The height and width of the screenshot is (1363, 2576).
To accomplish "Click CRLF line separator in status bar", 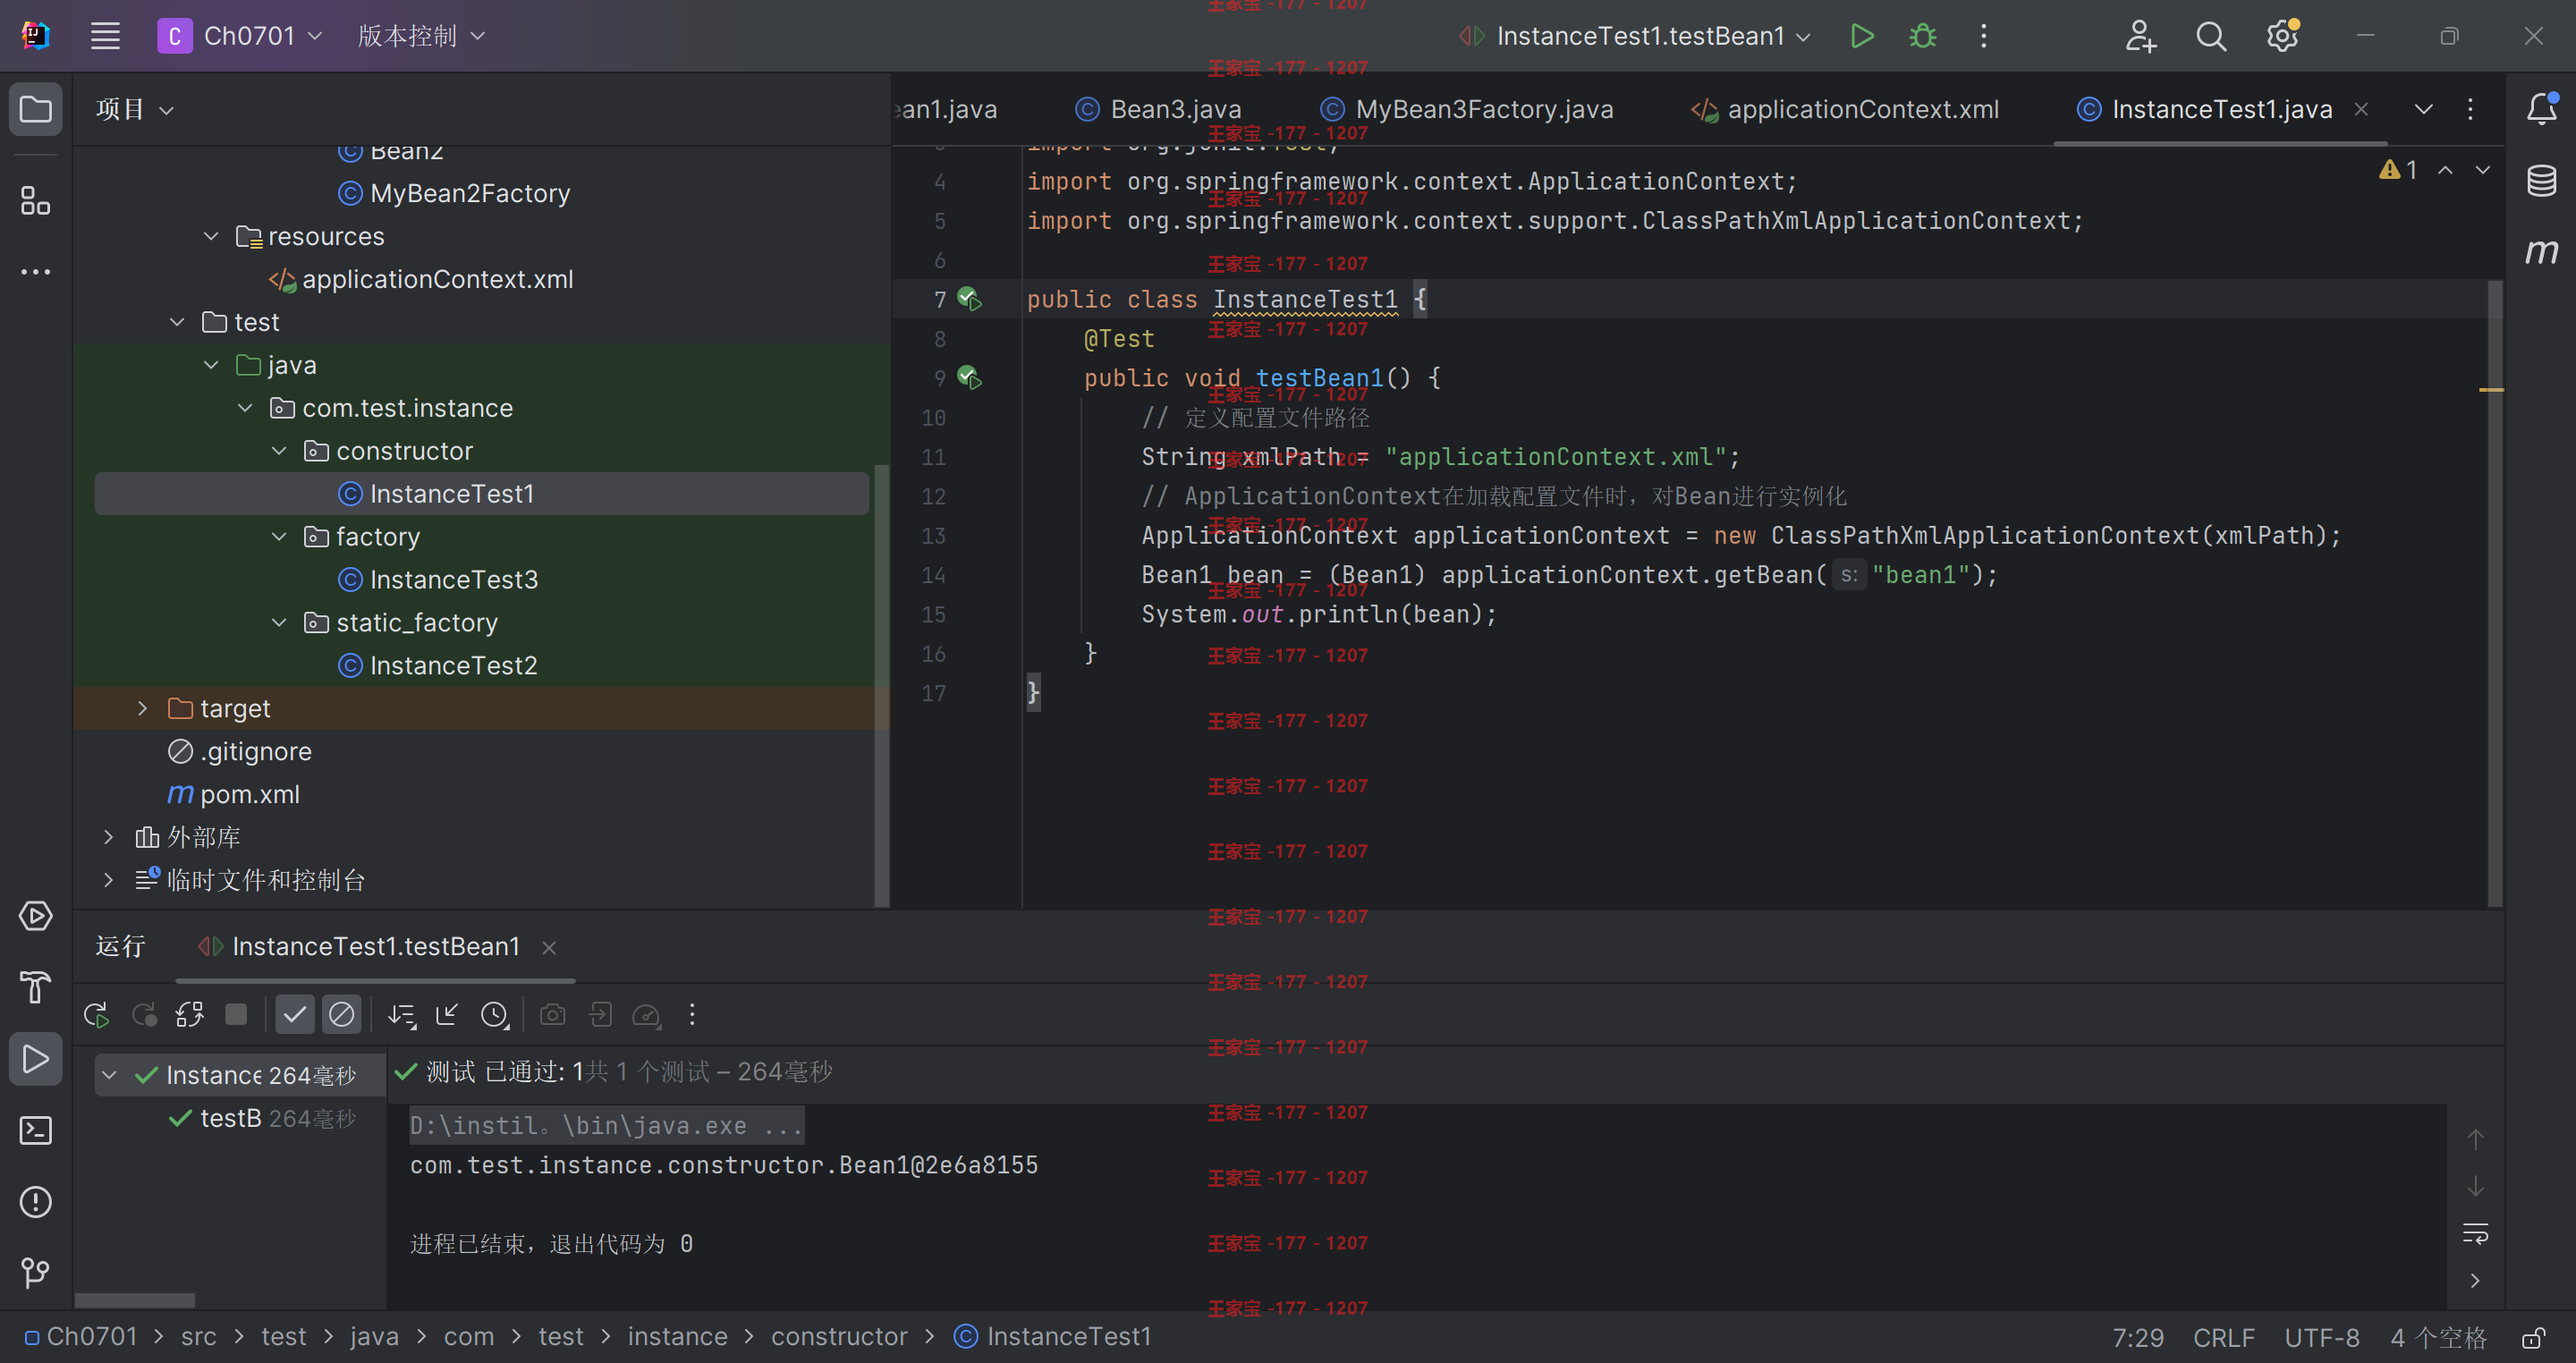I will [2223, 1337].
